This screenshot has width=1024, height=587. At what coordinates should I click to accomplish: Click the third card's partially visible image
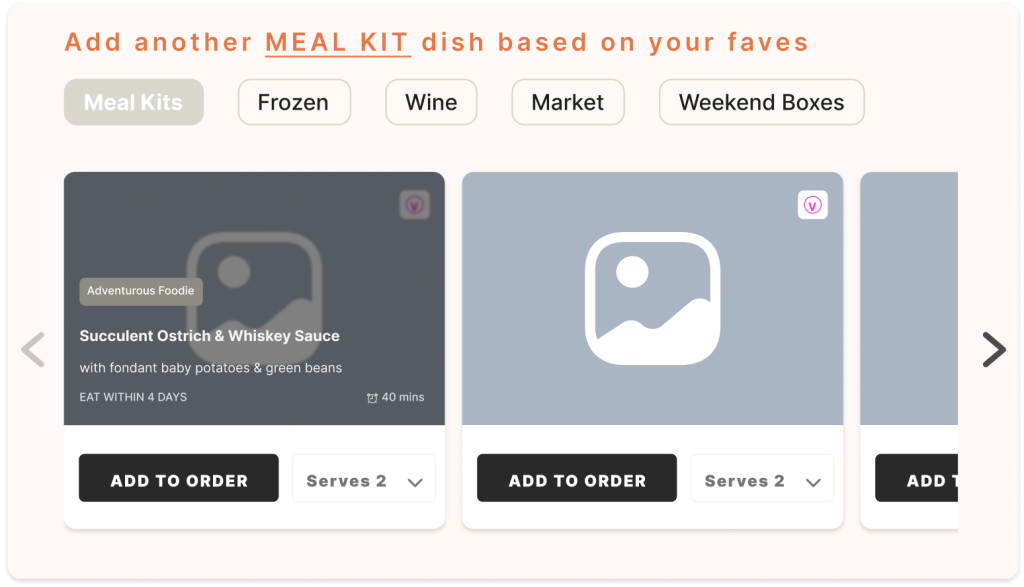(x=909, y=298)
